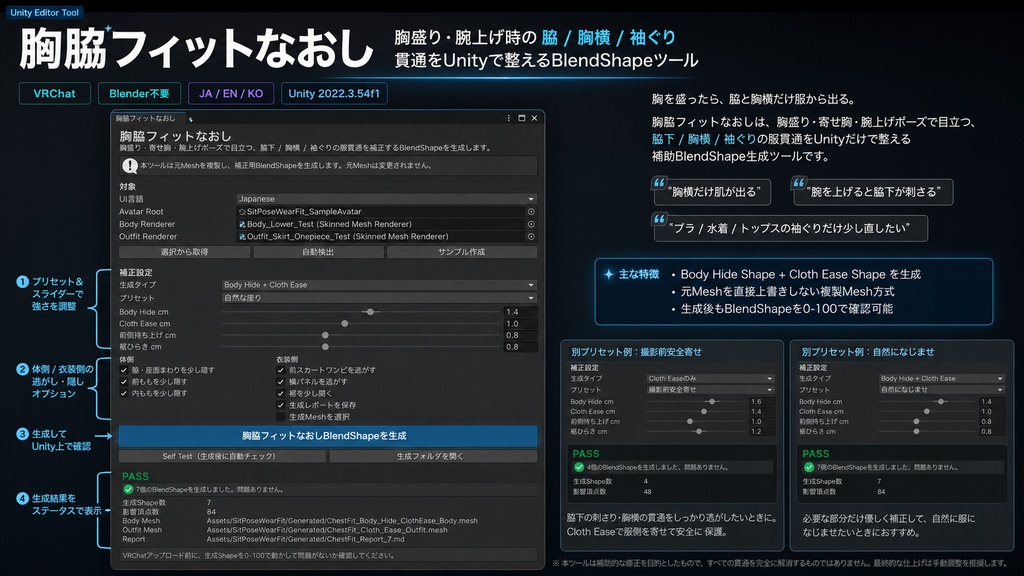Select the 胸脇フィットなおし window tab
The image size is (1024, 576).
(146, 118)
